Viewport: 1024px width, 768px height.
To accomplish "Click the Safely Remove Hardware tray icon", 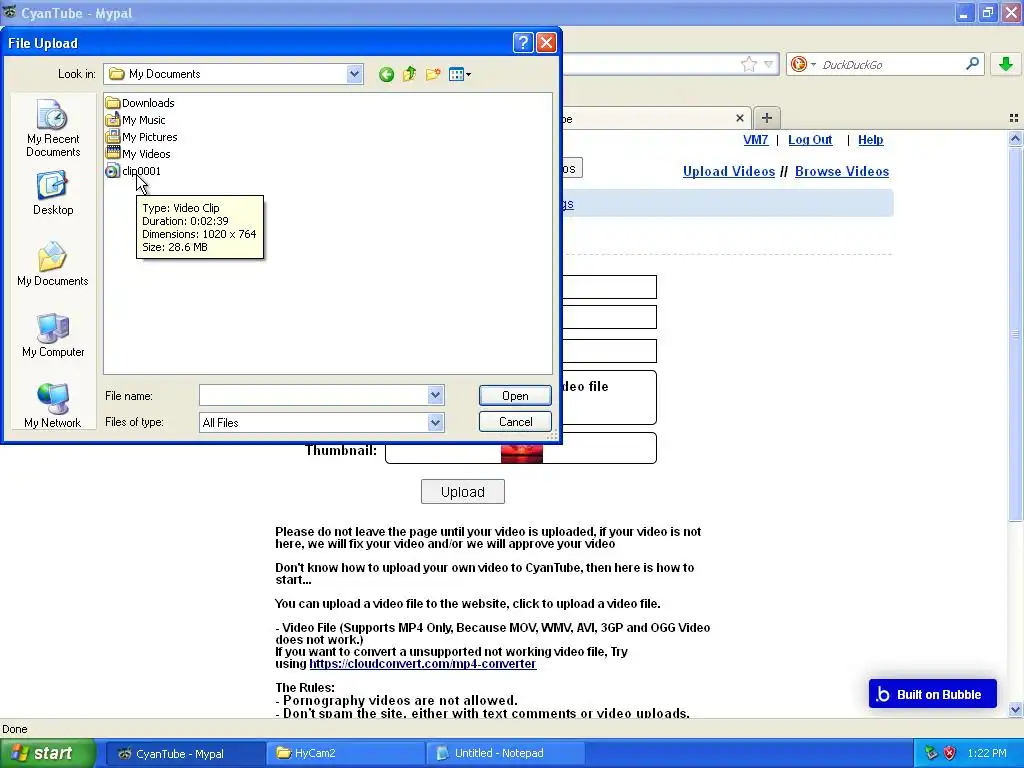I will click(931, 753).
